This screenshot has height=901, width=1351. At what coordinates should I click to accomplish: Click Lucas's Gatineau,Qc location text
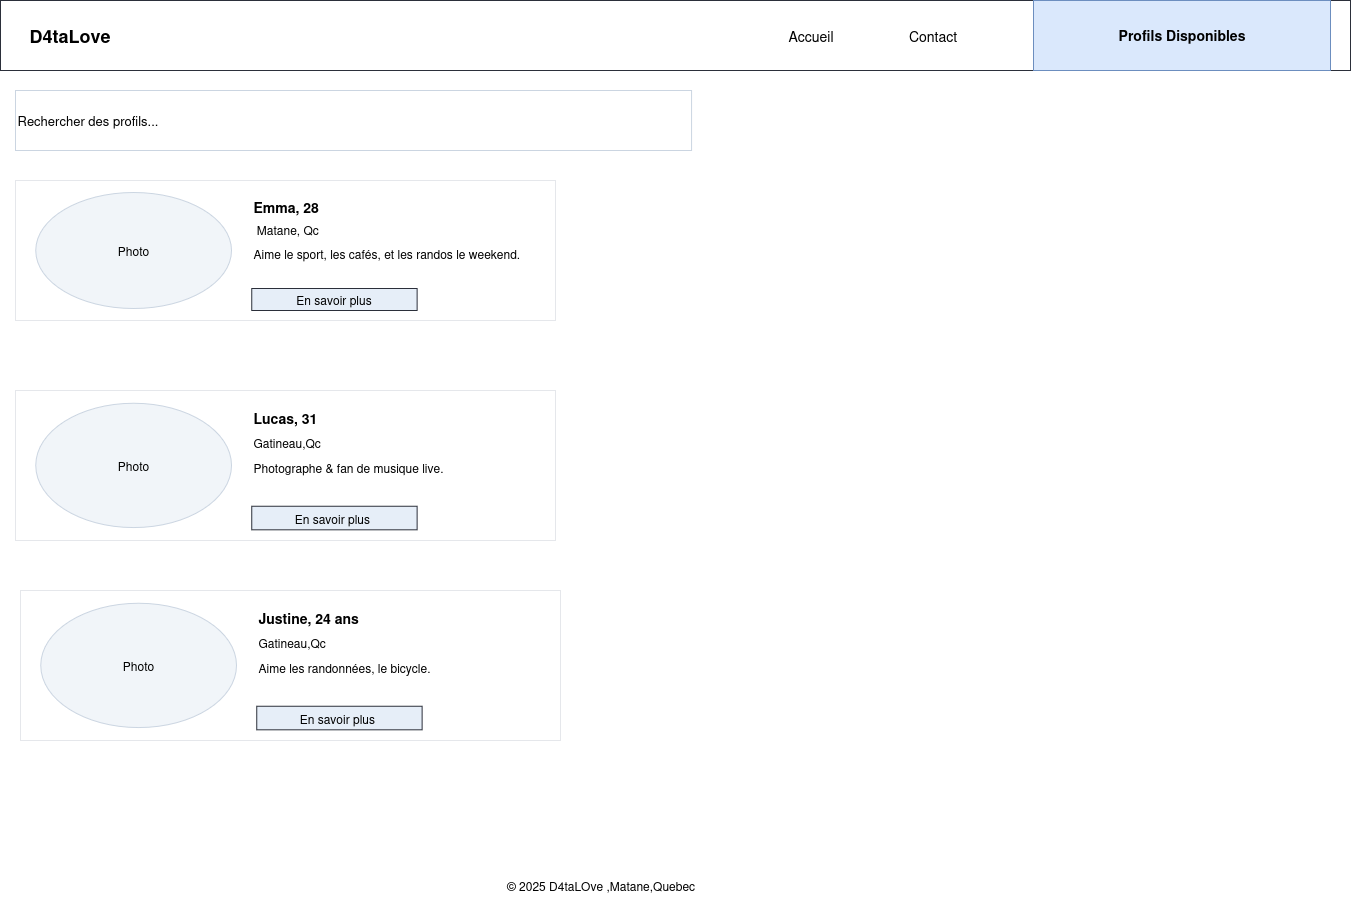click(287, 444)
